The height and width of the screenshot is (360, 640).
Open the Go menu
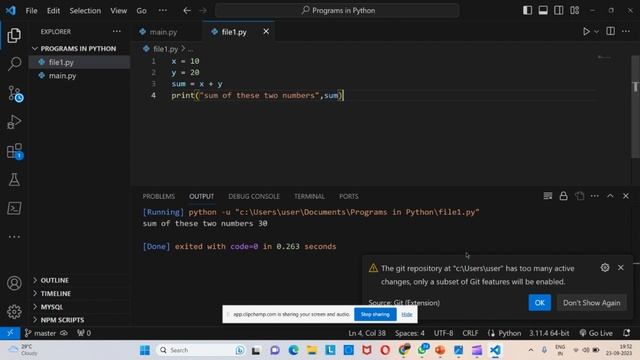pos(141,11)
